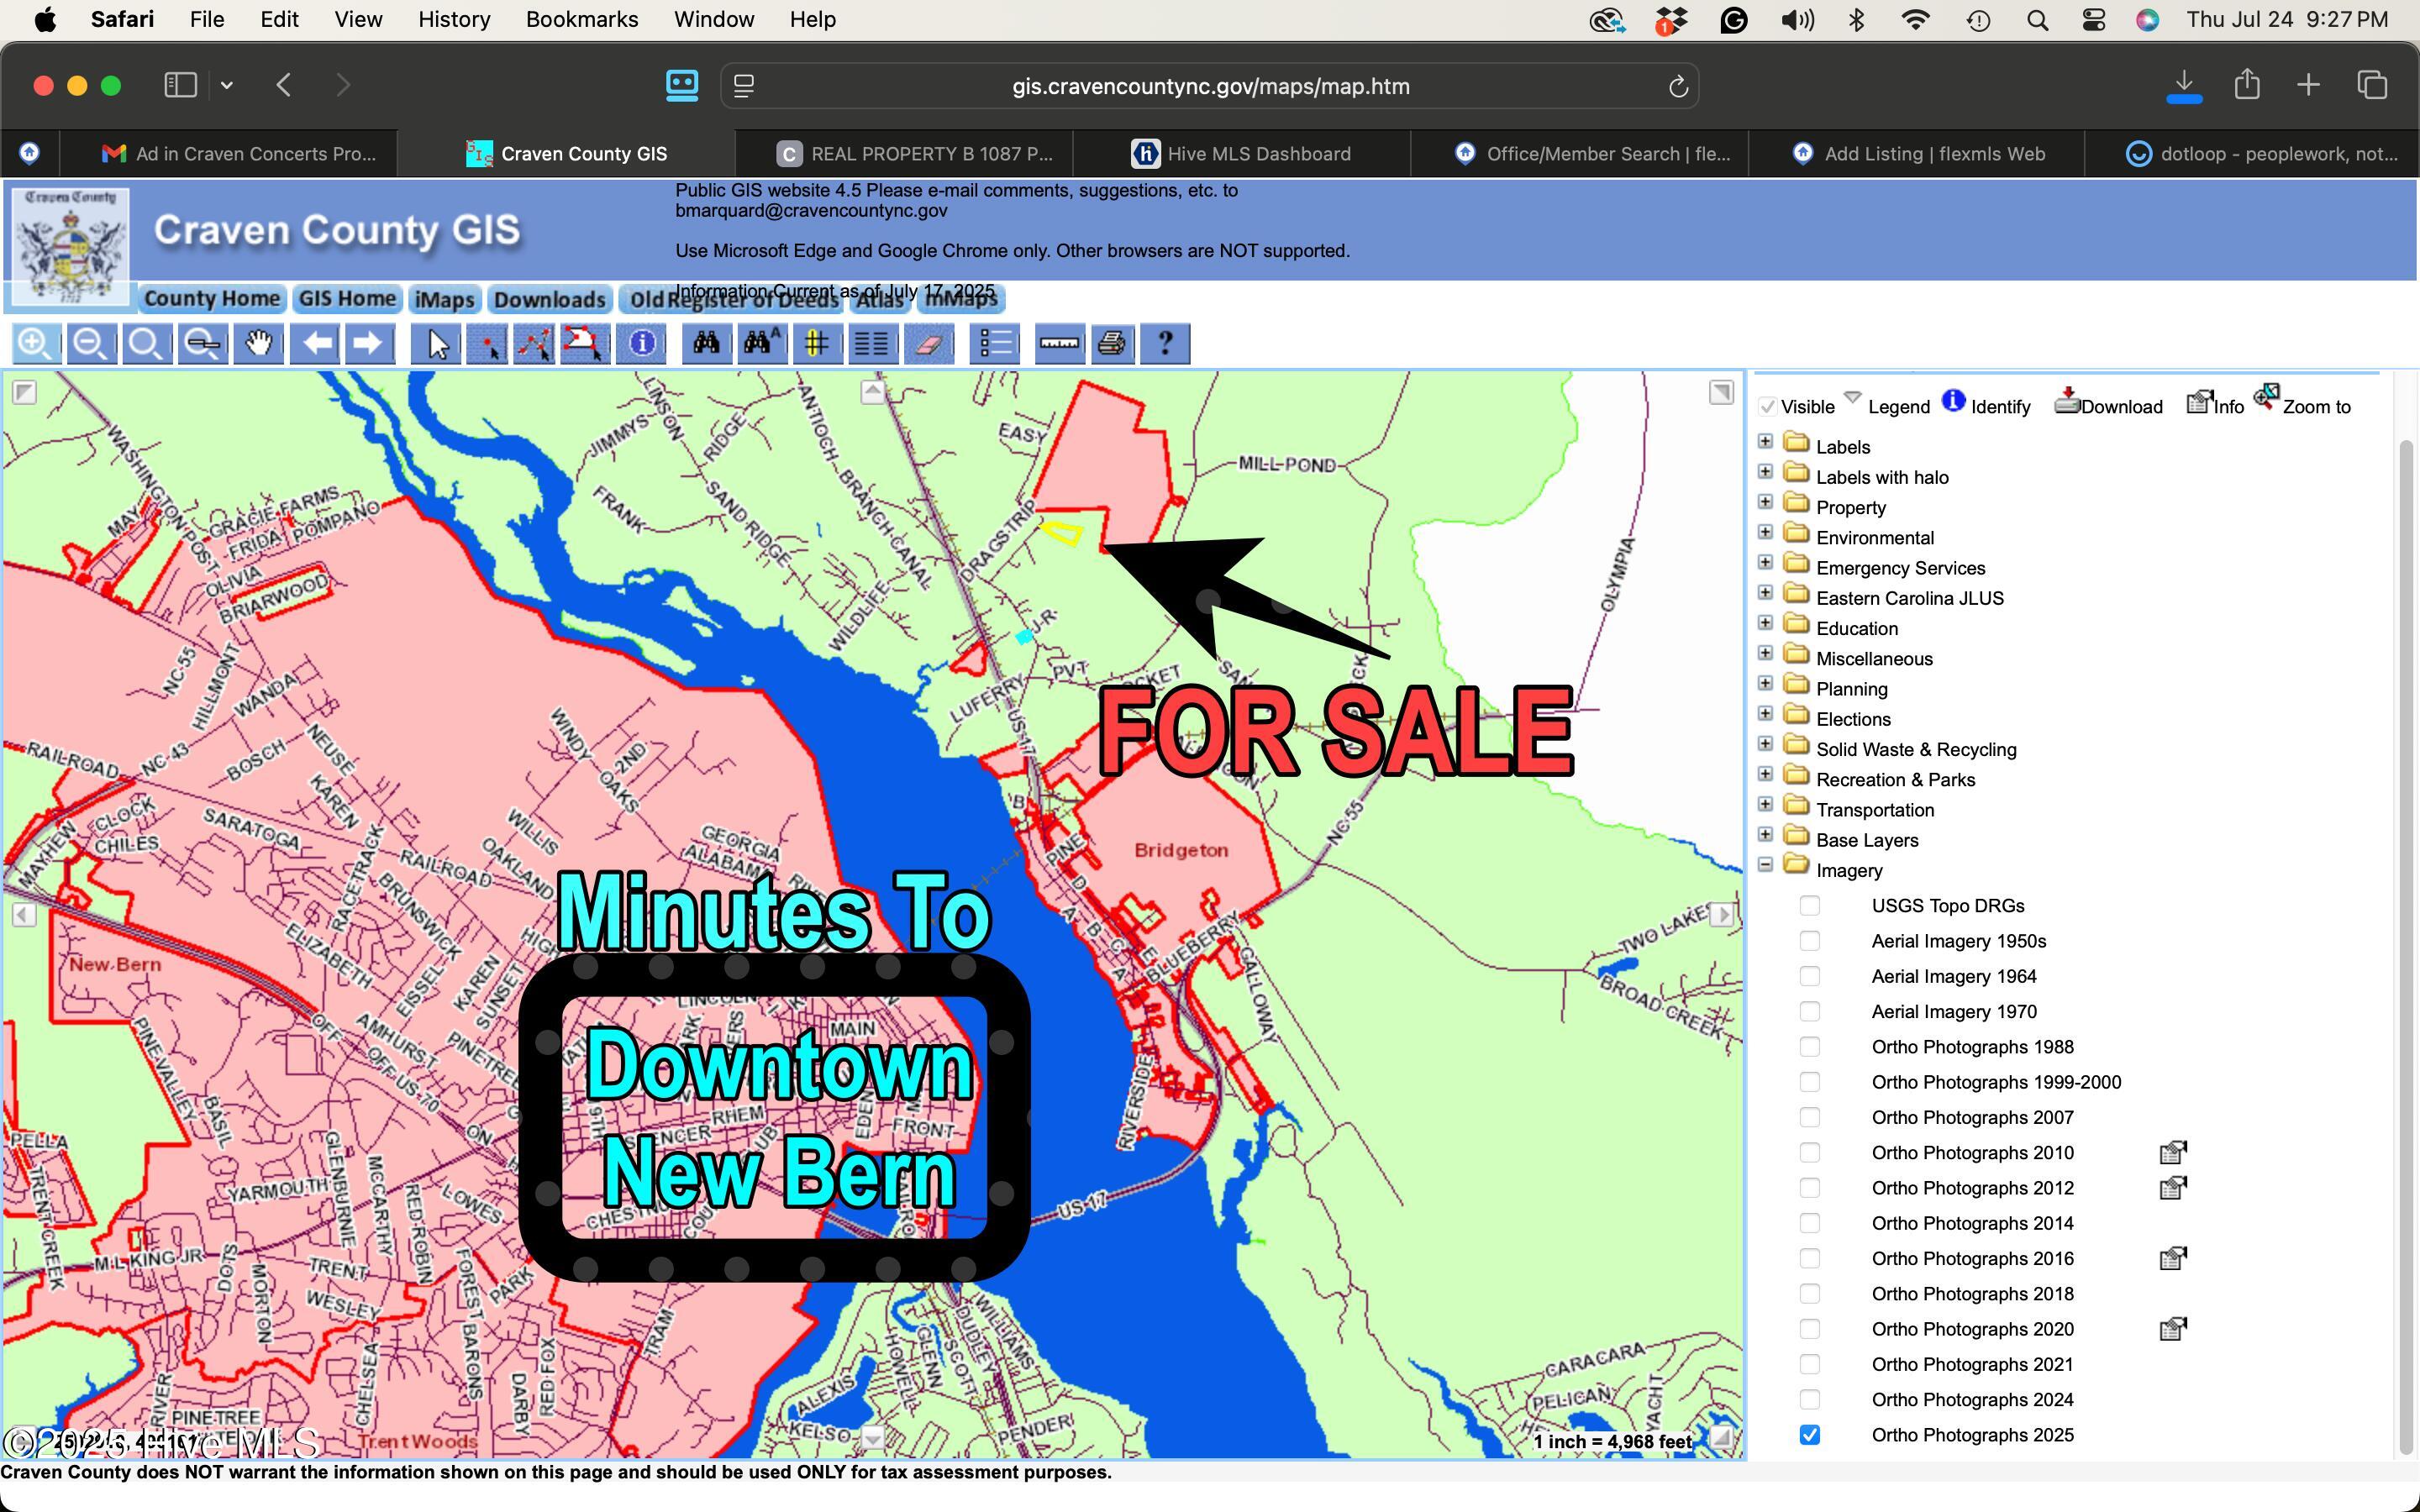Expand the Transportation folder
2420x1512 pixels.
1765,804
